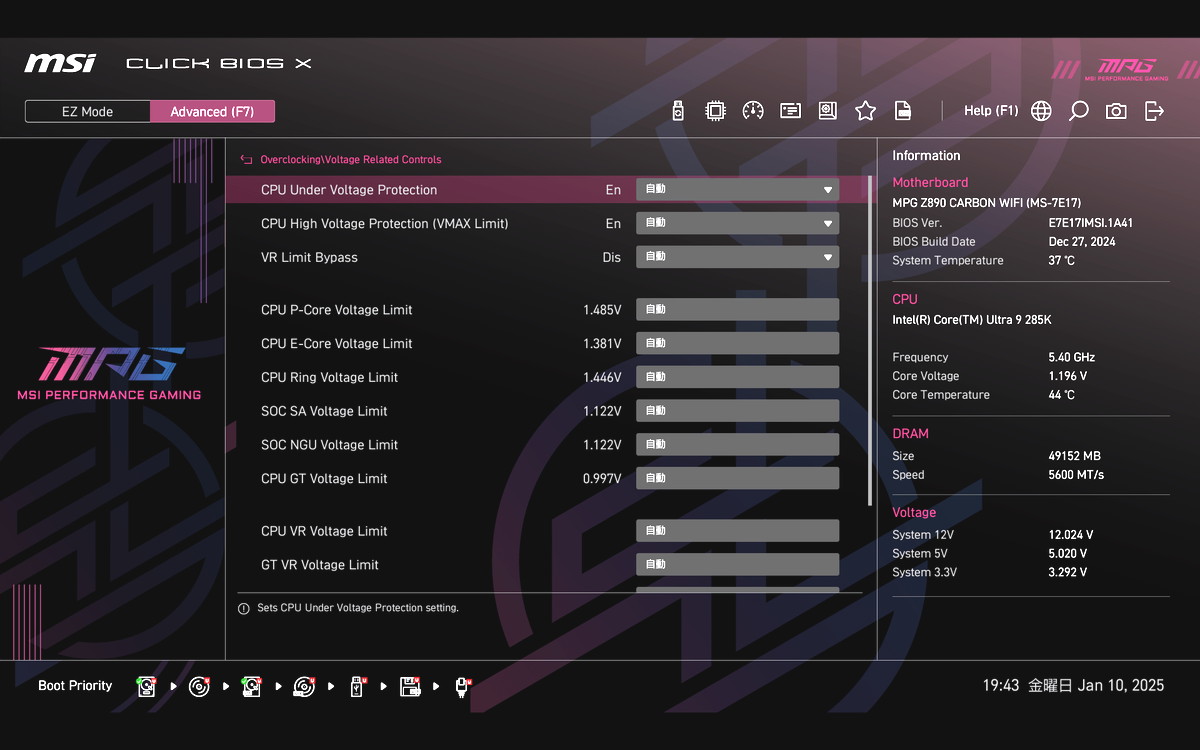Click the speedometer gauge toolbar icon
The height and width of the screenshot is (750, 1200).
tap(753, 111)
